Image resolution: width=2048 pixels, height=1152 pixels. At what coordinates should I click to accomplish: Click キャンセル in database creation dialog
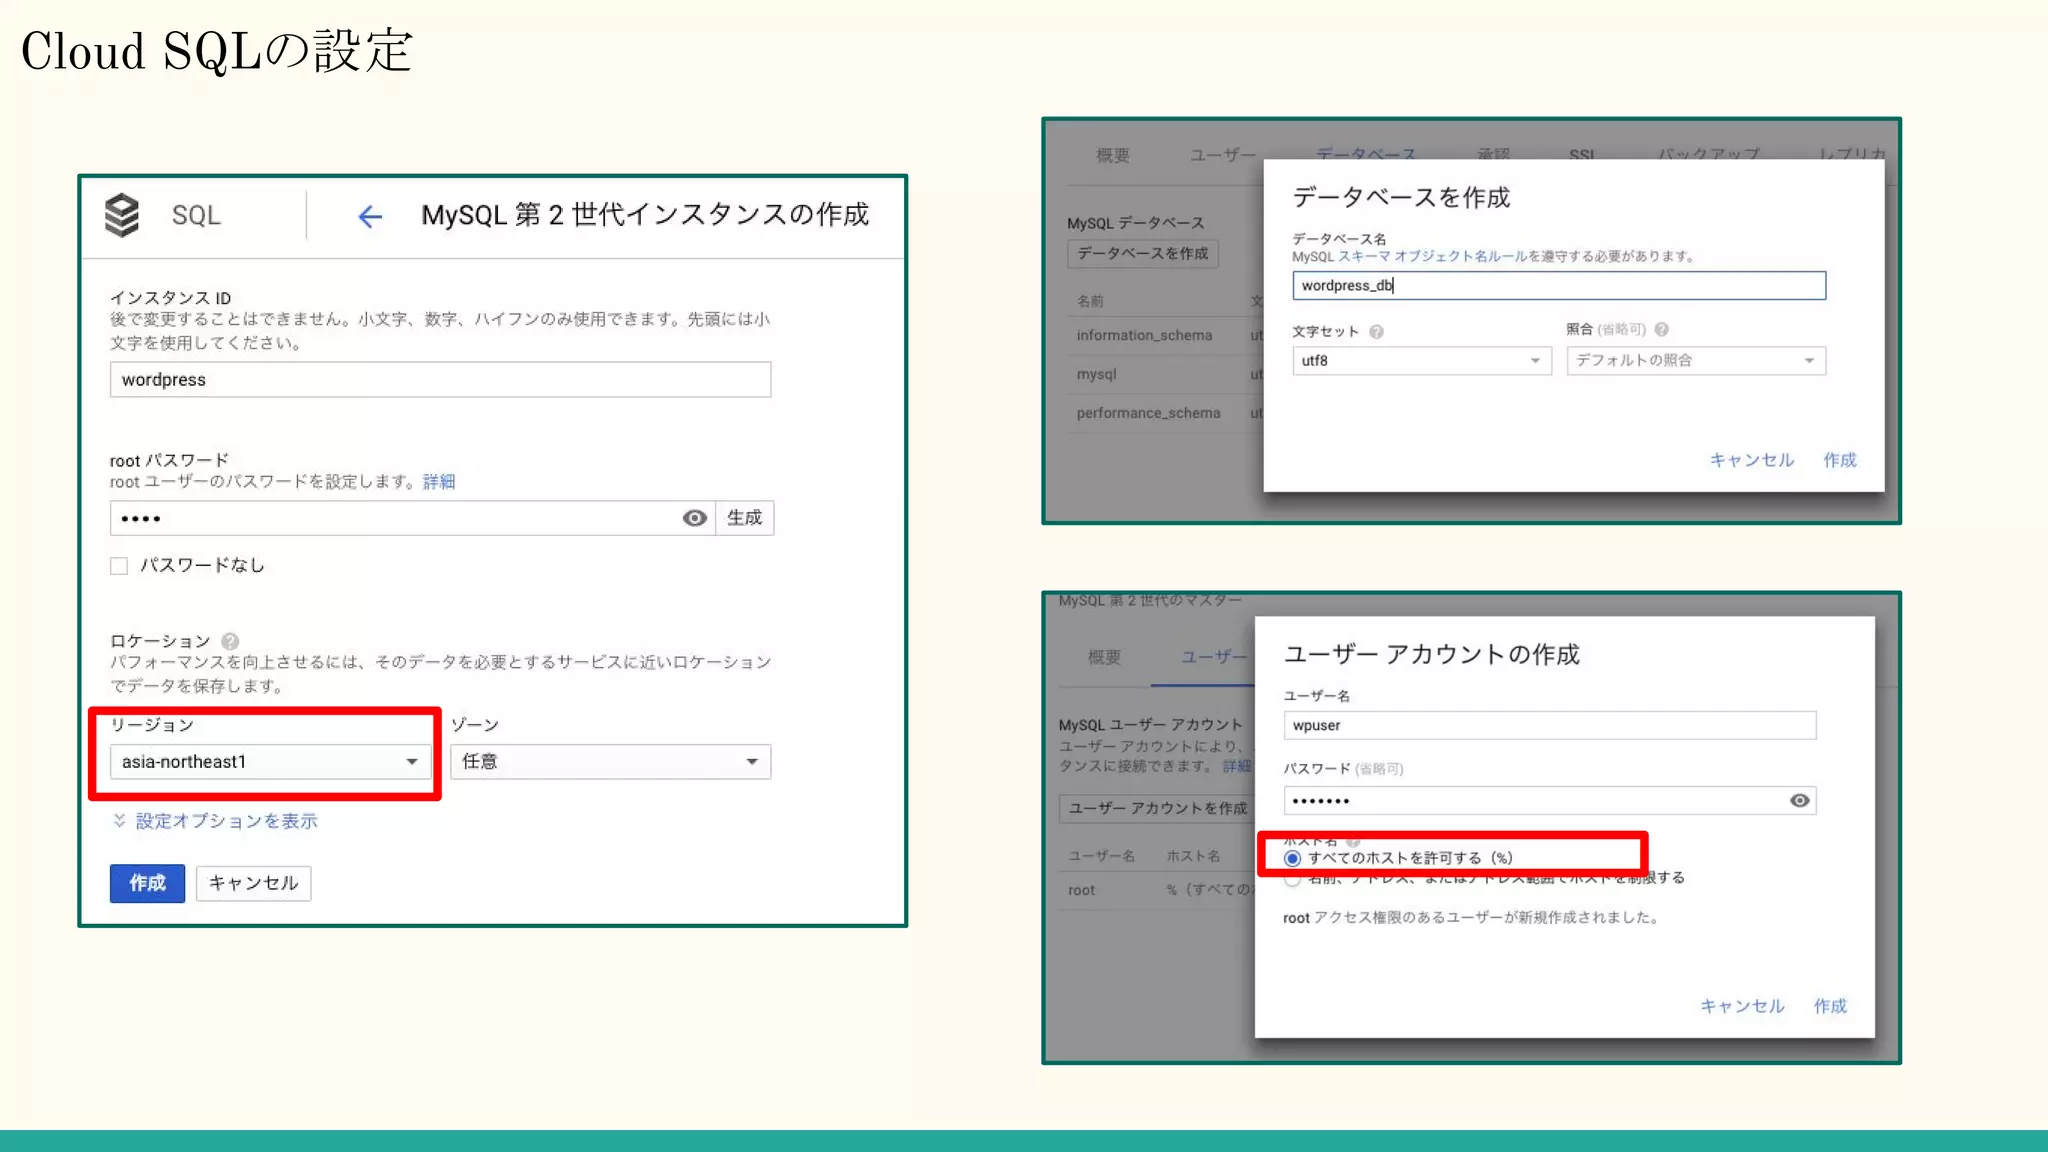point(1751,460)
